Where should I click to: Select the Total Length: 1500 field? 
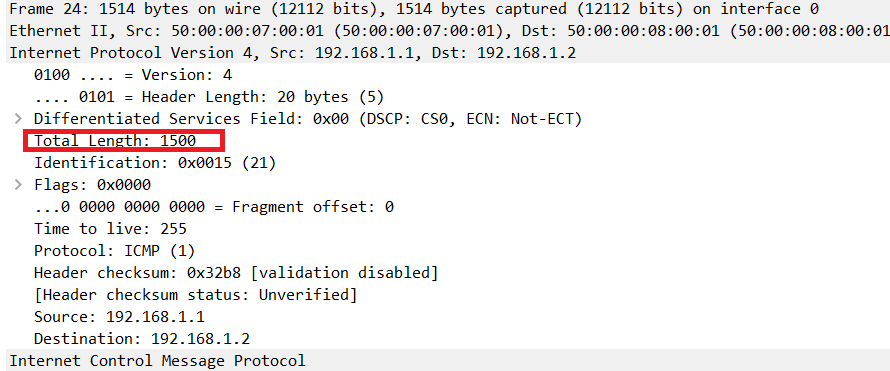point(115,141)
